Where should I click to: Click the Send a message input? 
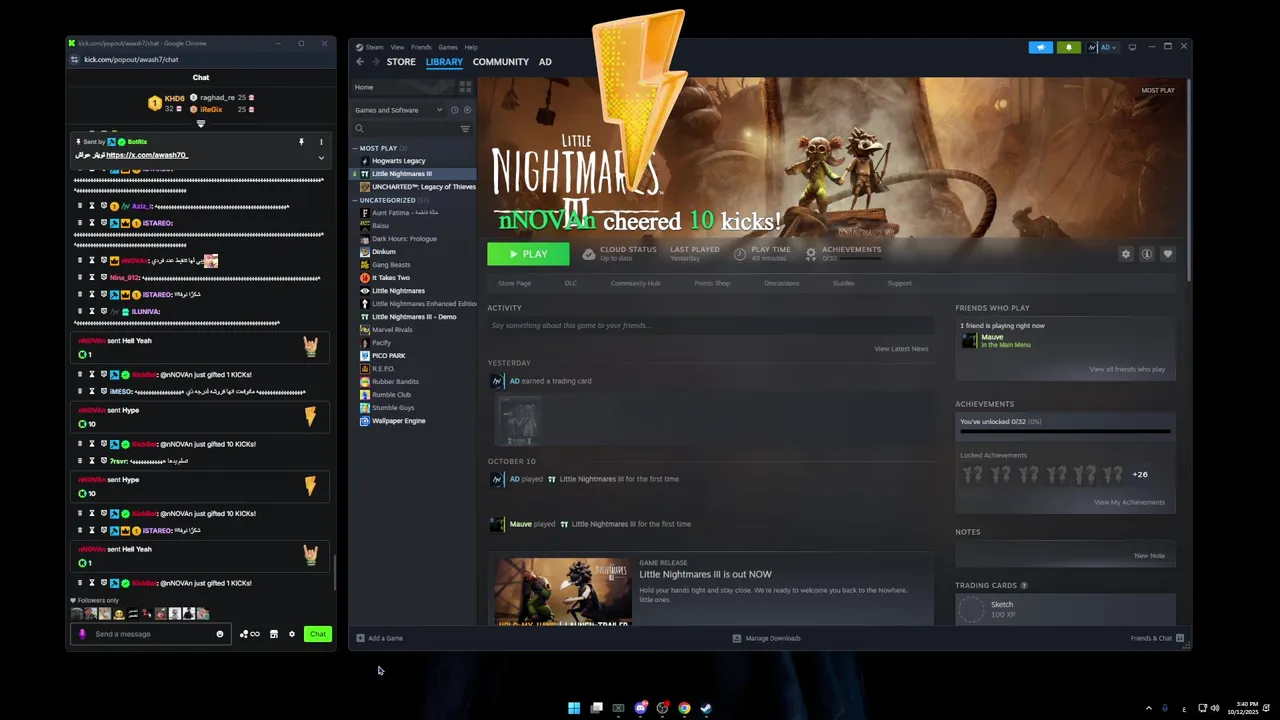coord(151,634)
